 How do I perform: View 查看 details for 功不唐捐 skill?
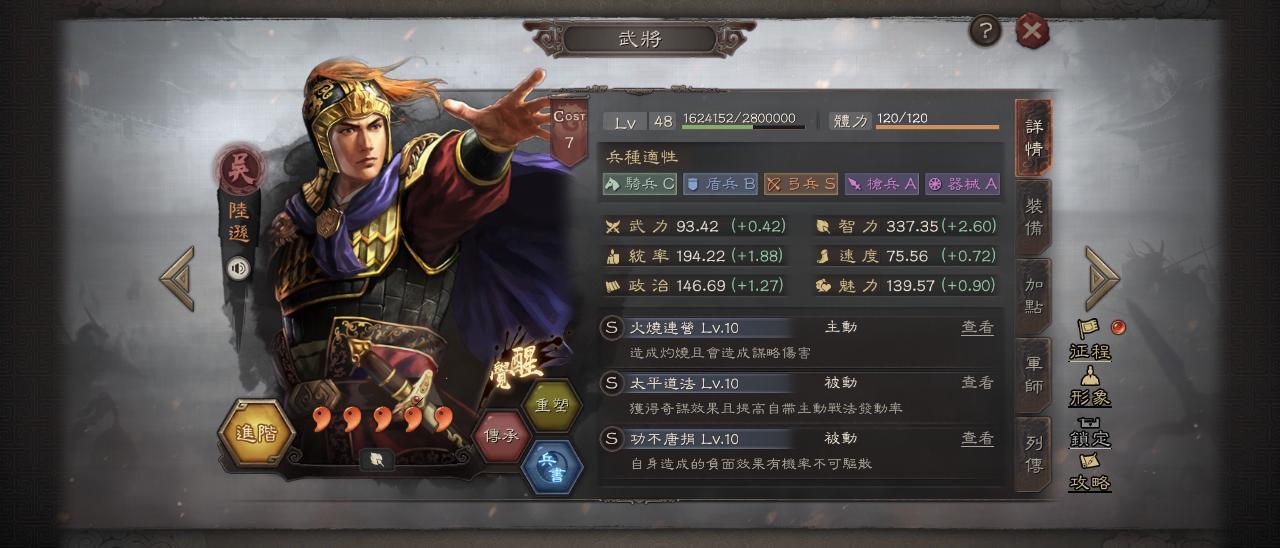[977, 438]
